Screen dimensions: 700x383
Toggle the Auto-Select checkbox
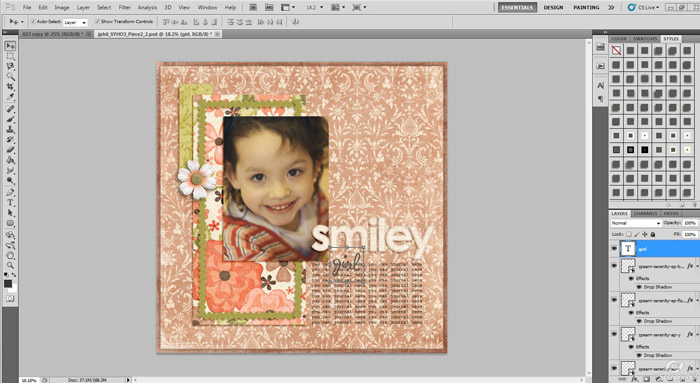tap(33, 21)
